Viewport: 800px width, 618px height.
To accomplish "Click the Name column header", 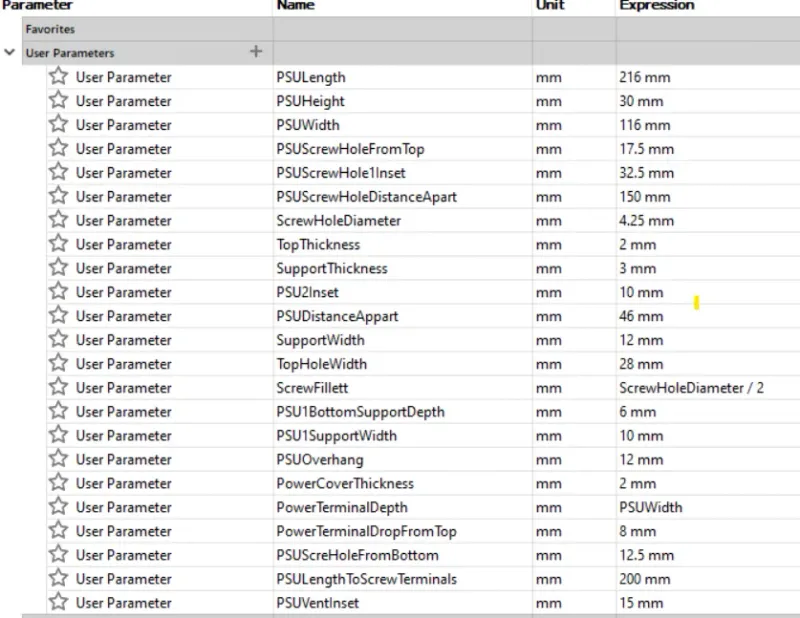I will click(295, 6).
